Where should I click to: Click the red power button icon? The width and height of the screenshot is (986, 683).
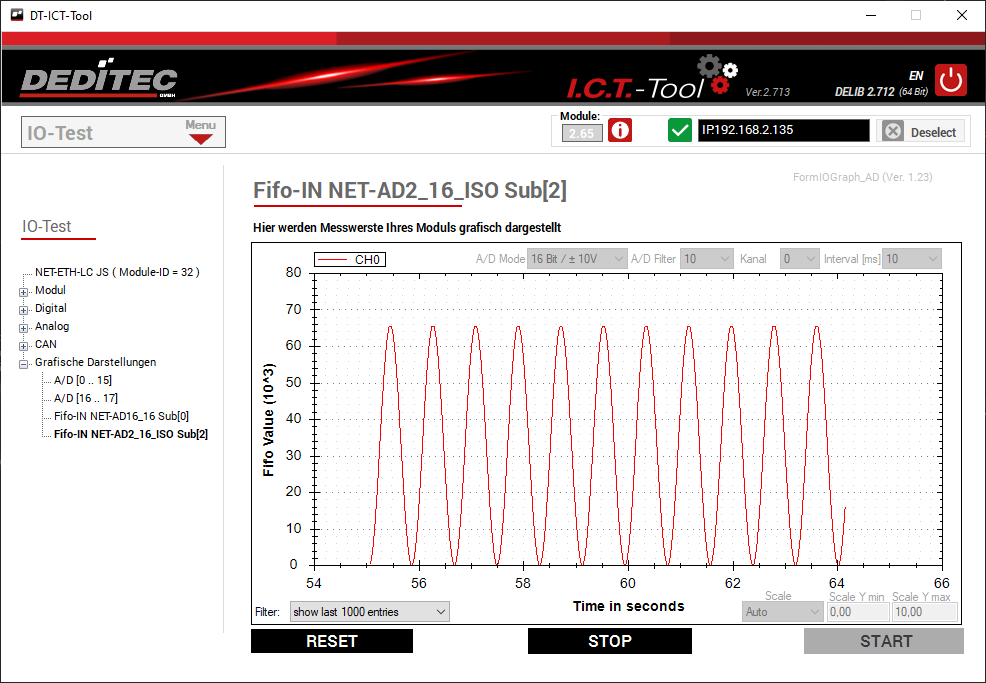[x=950, y=80]
